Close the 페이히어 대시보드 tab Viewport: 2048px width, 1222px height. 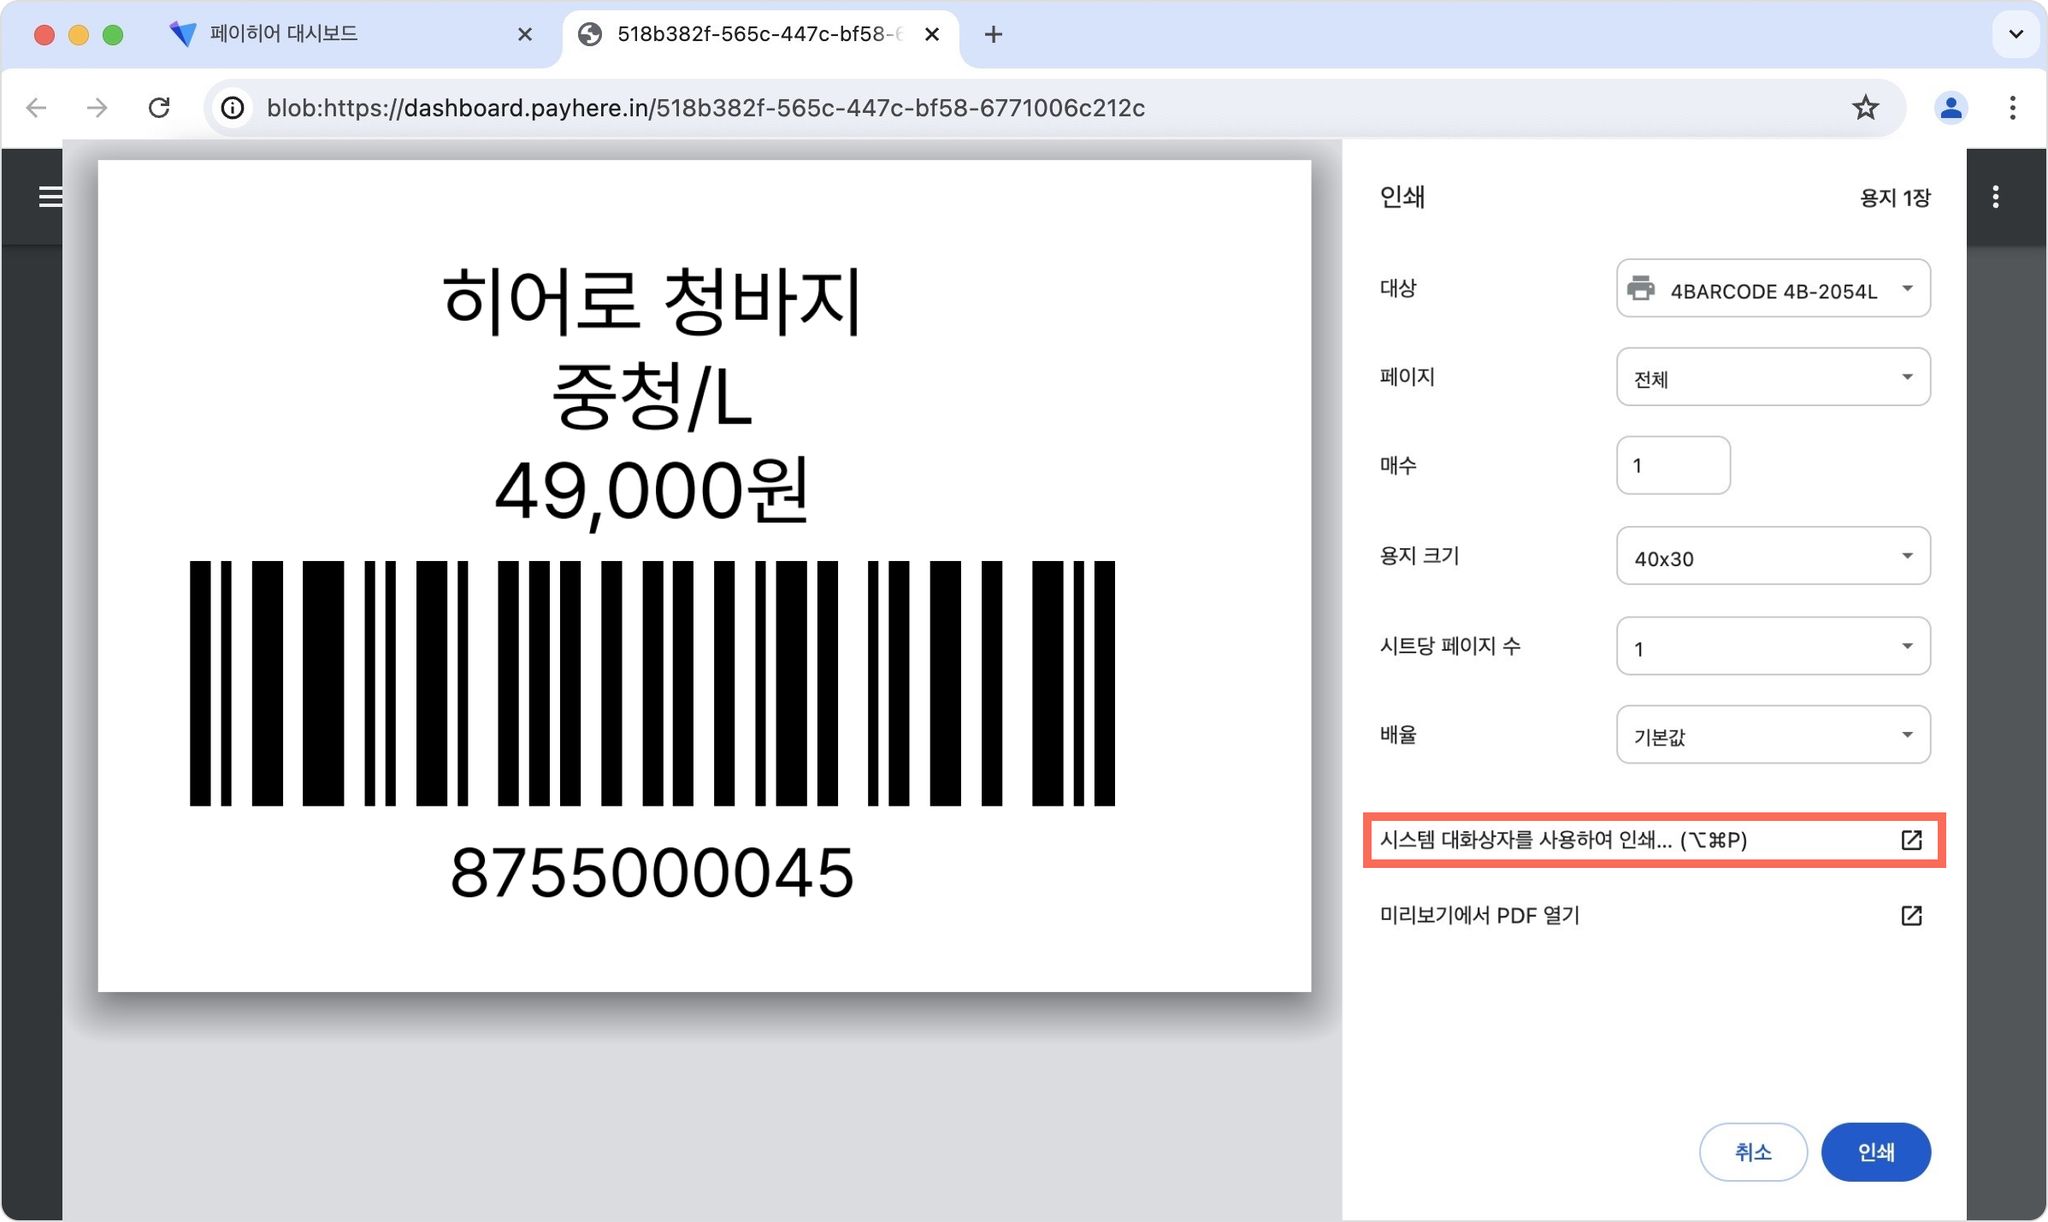point(525,35)
